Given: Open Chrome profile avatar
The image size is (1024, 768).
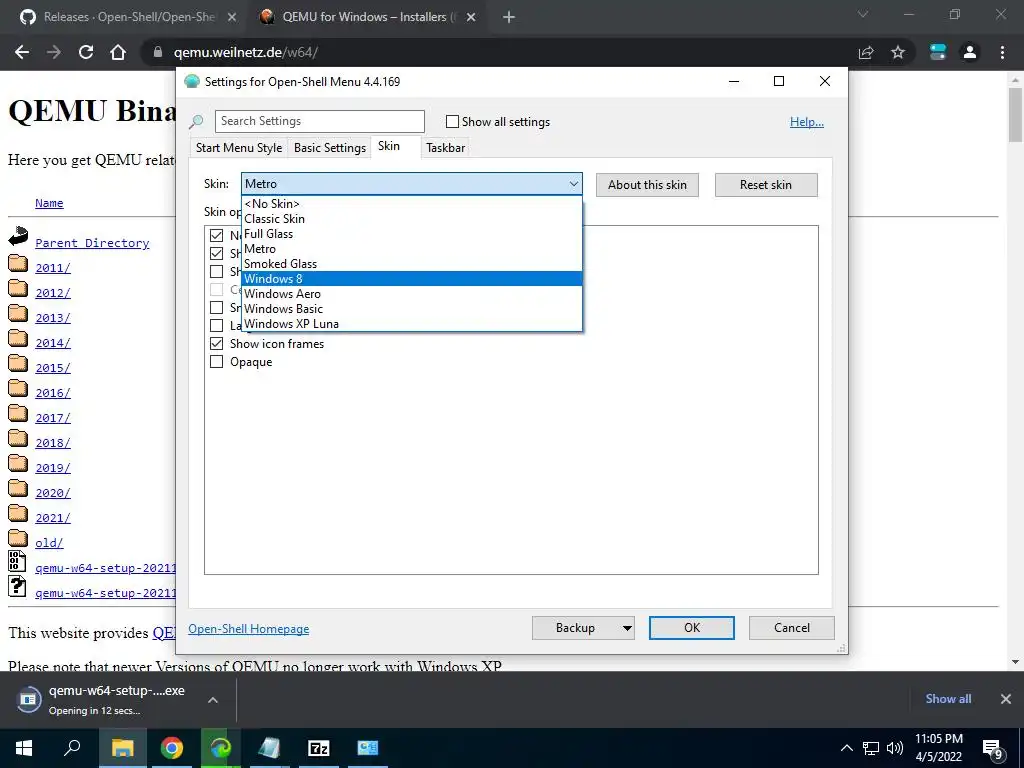Looking at the screenshot, I should point(970,52).
